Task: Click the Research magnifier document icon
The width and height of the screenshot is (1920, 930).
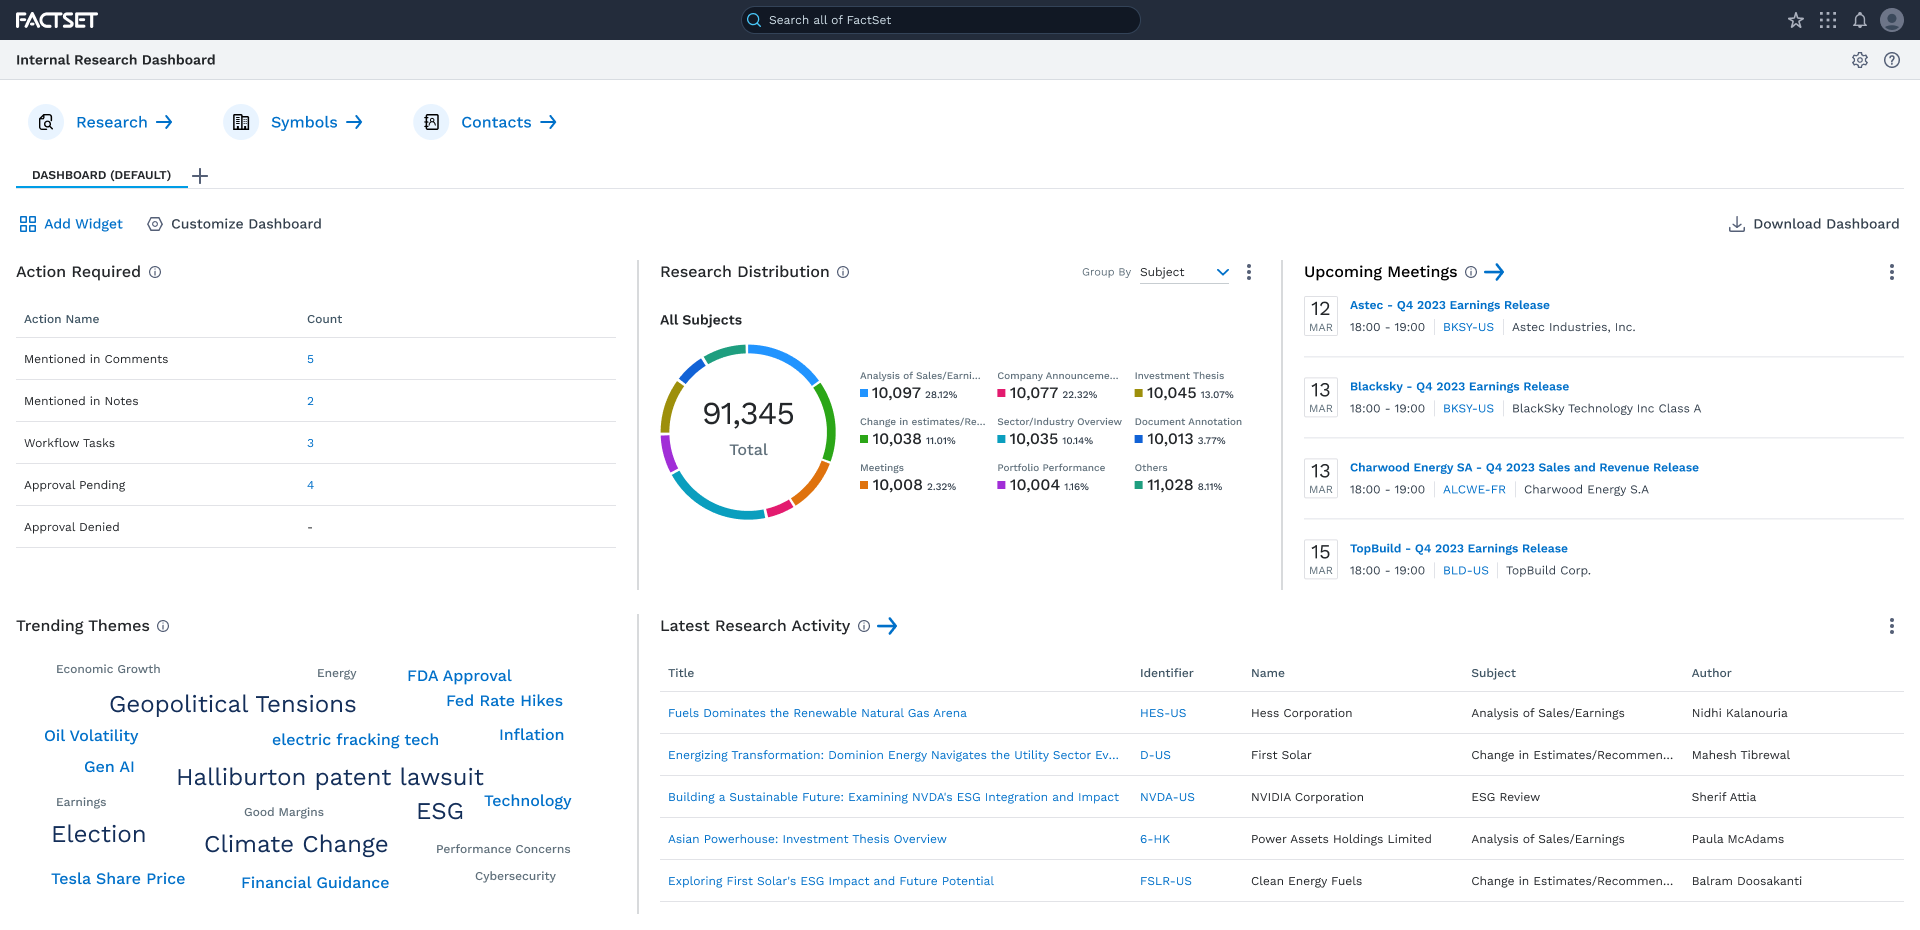Action: pyautogui.click(x=46, y=122)
